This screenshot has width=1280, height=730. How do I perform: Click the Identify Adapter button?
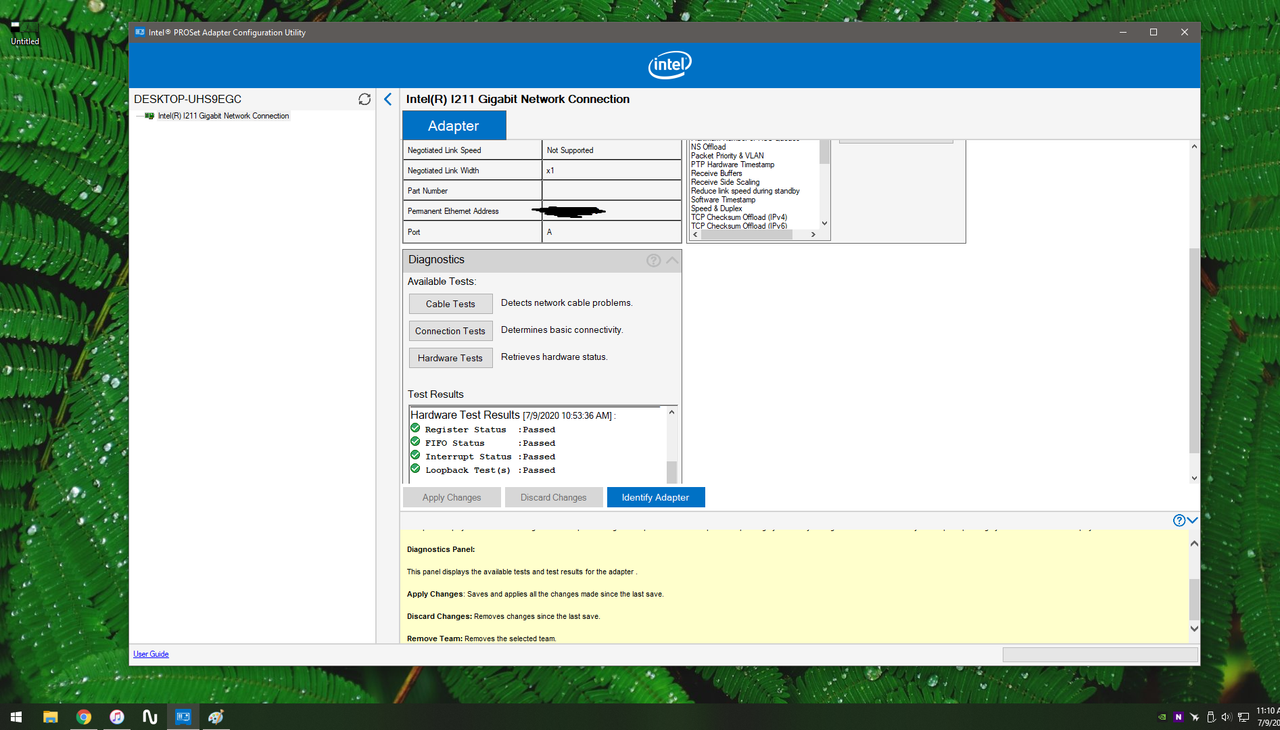[x=656, y=497]
